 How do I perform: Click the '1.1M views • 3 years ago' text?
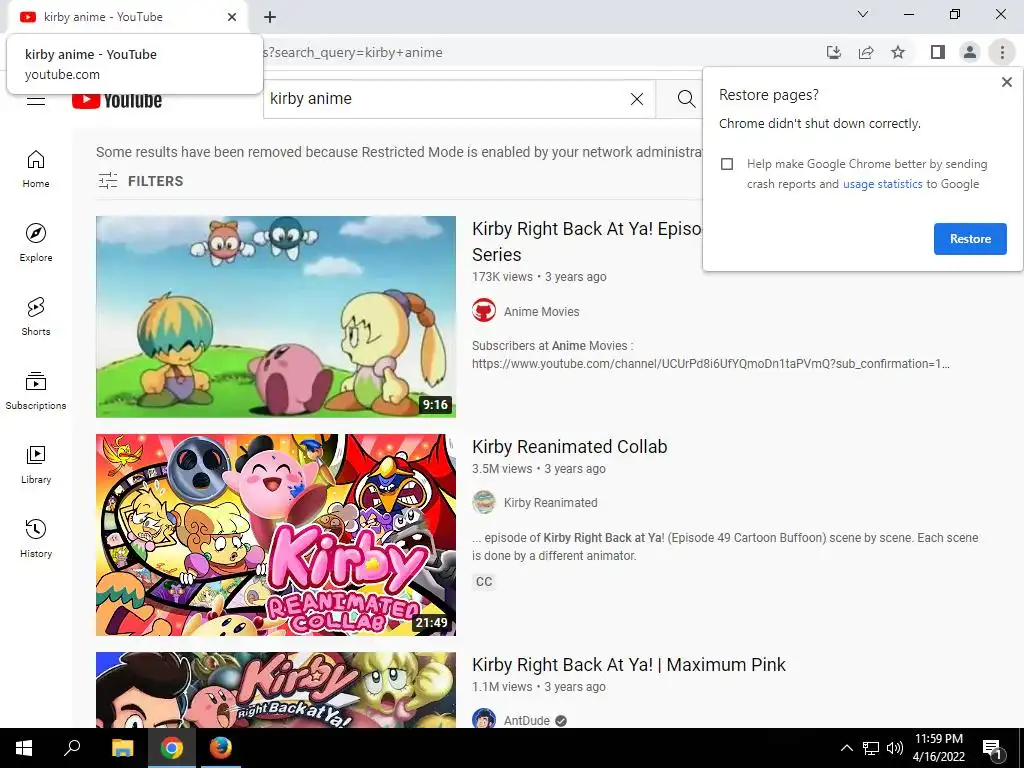(x=539, y=687)
